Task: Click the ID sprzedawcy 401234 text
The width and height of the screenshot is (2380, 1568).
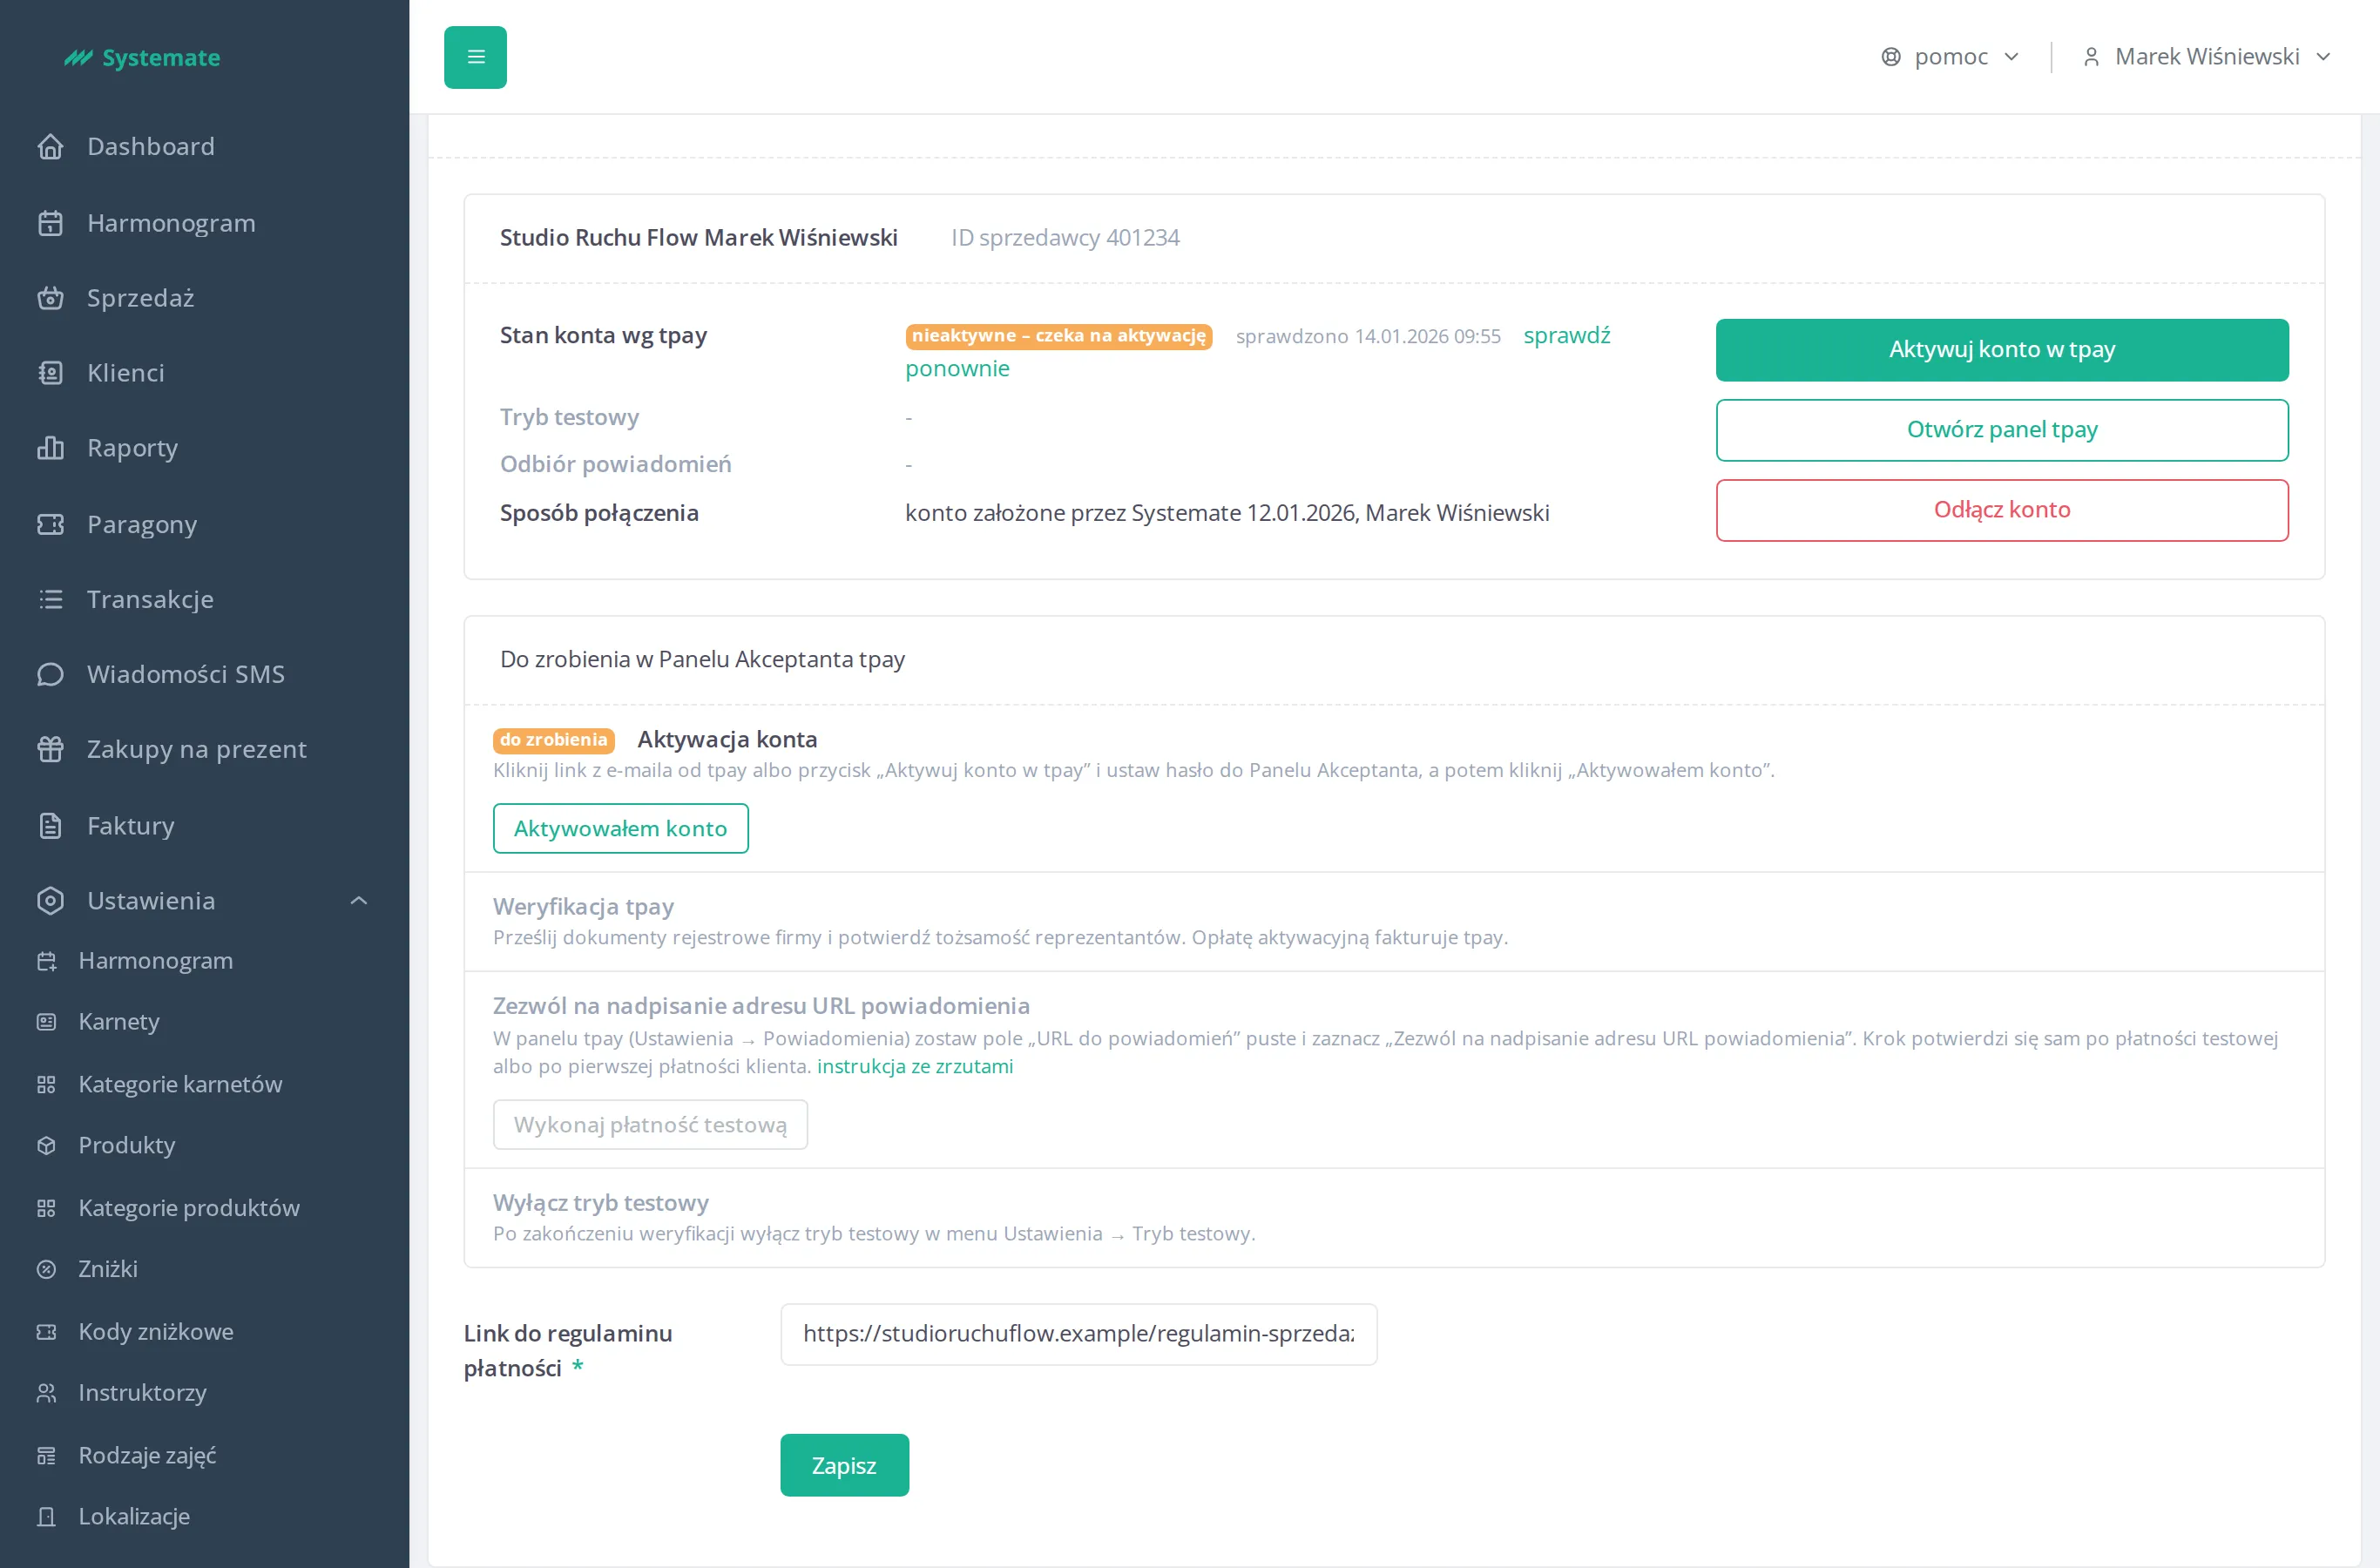Action: click(1065, 238)
